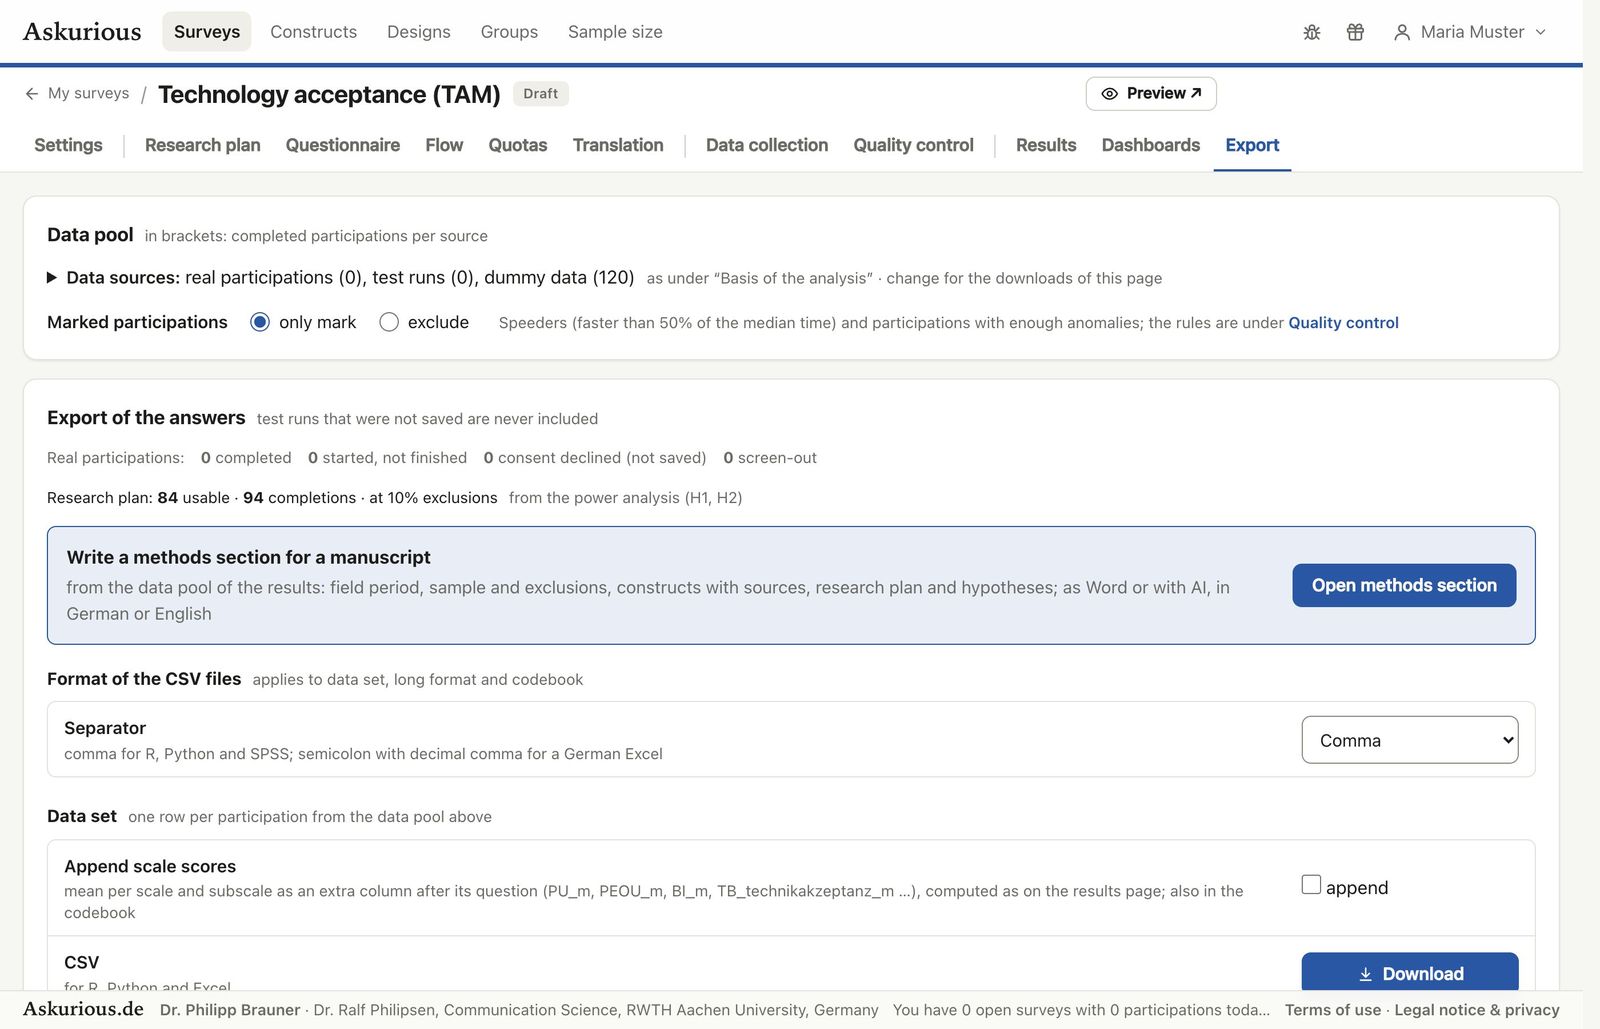Open Terms of use footer link
1600x1029 pixels.
(1333, 1010)
